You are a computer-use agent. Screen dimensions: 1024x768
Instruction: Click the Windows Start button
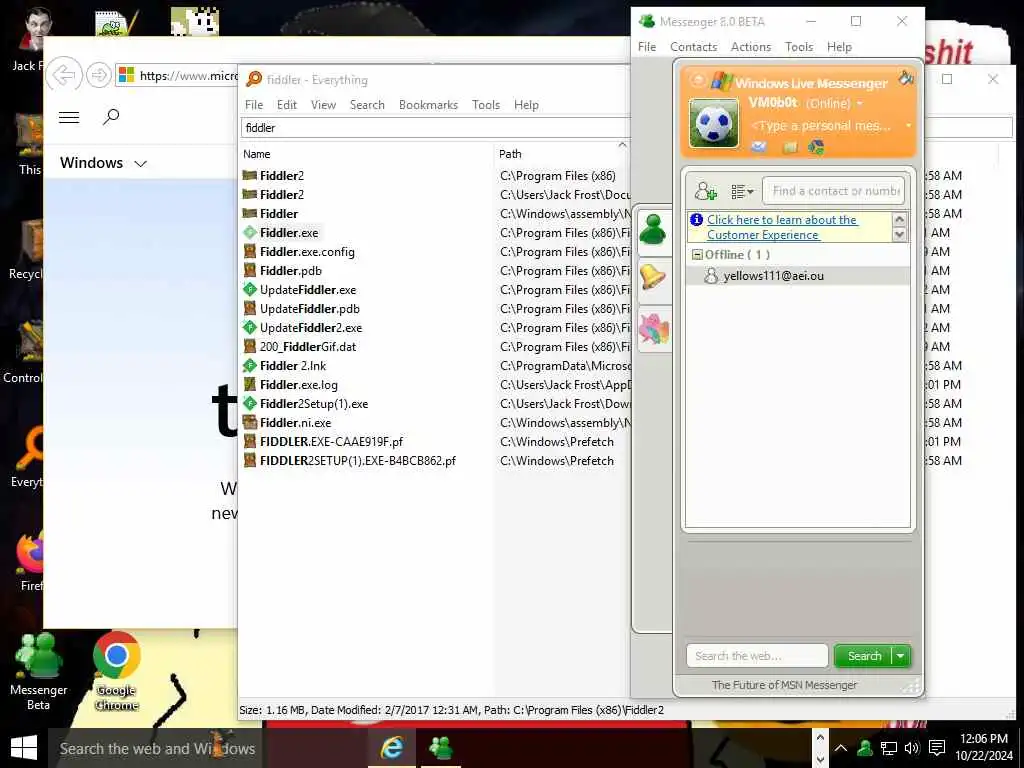coord(24,748)
